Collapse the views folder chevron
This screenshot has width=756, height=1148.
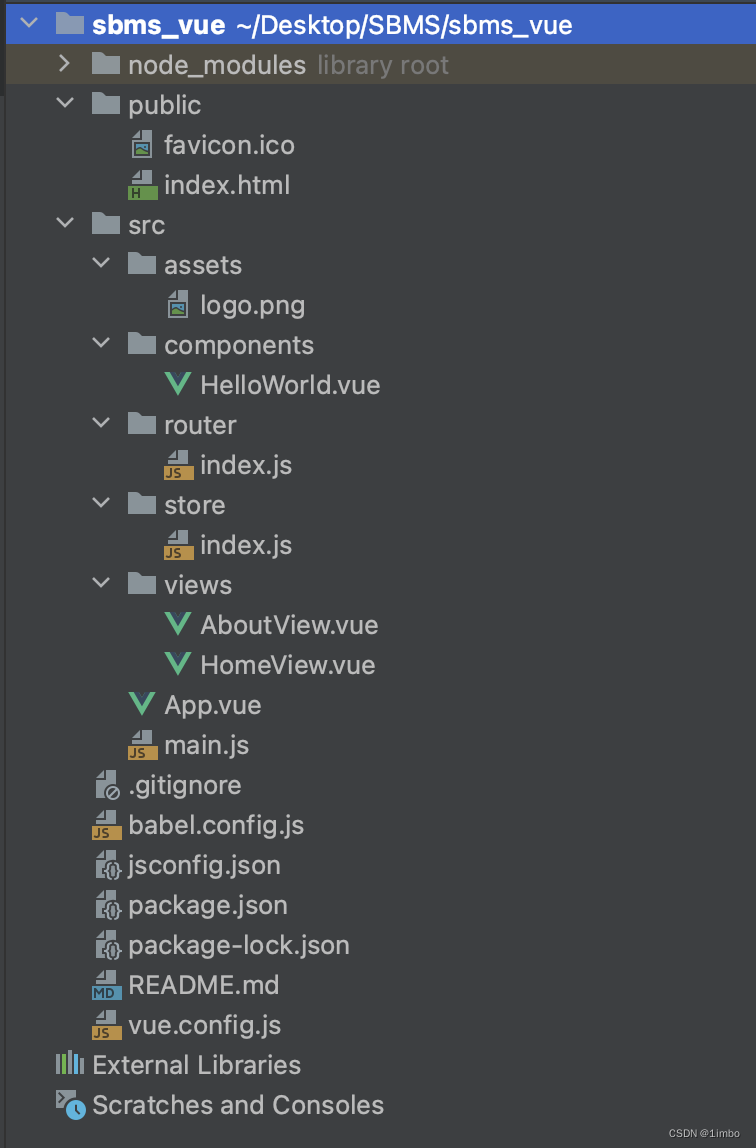click(100, 584)
